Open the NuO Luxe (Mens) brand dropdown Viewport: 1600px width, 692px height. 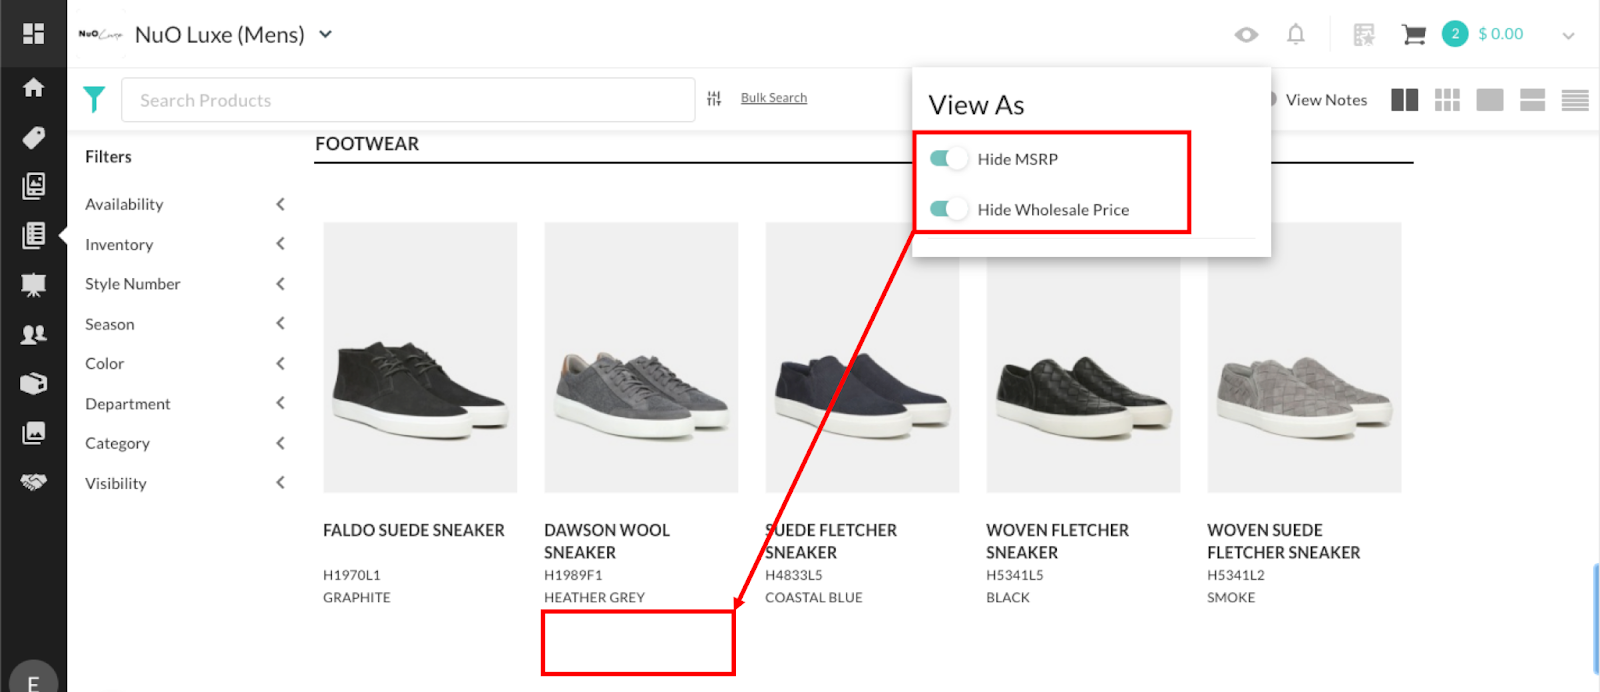325,35
